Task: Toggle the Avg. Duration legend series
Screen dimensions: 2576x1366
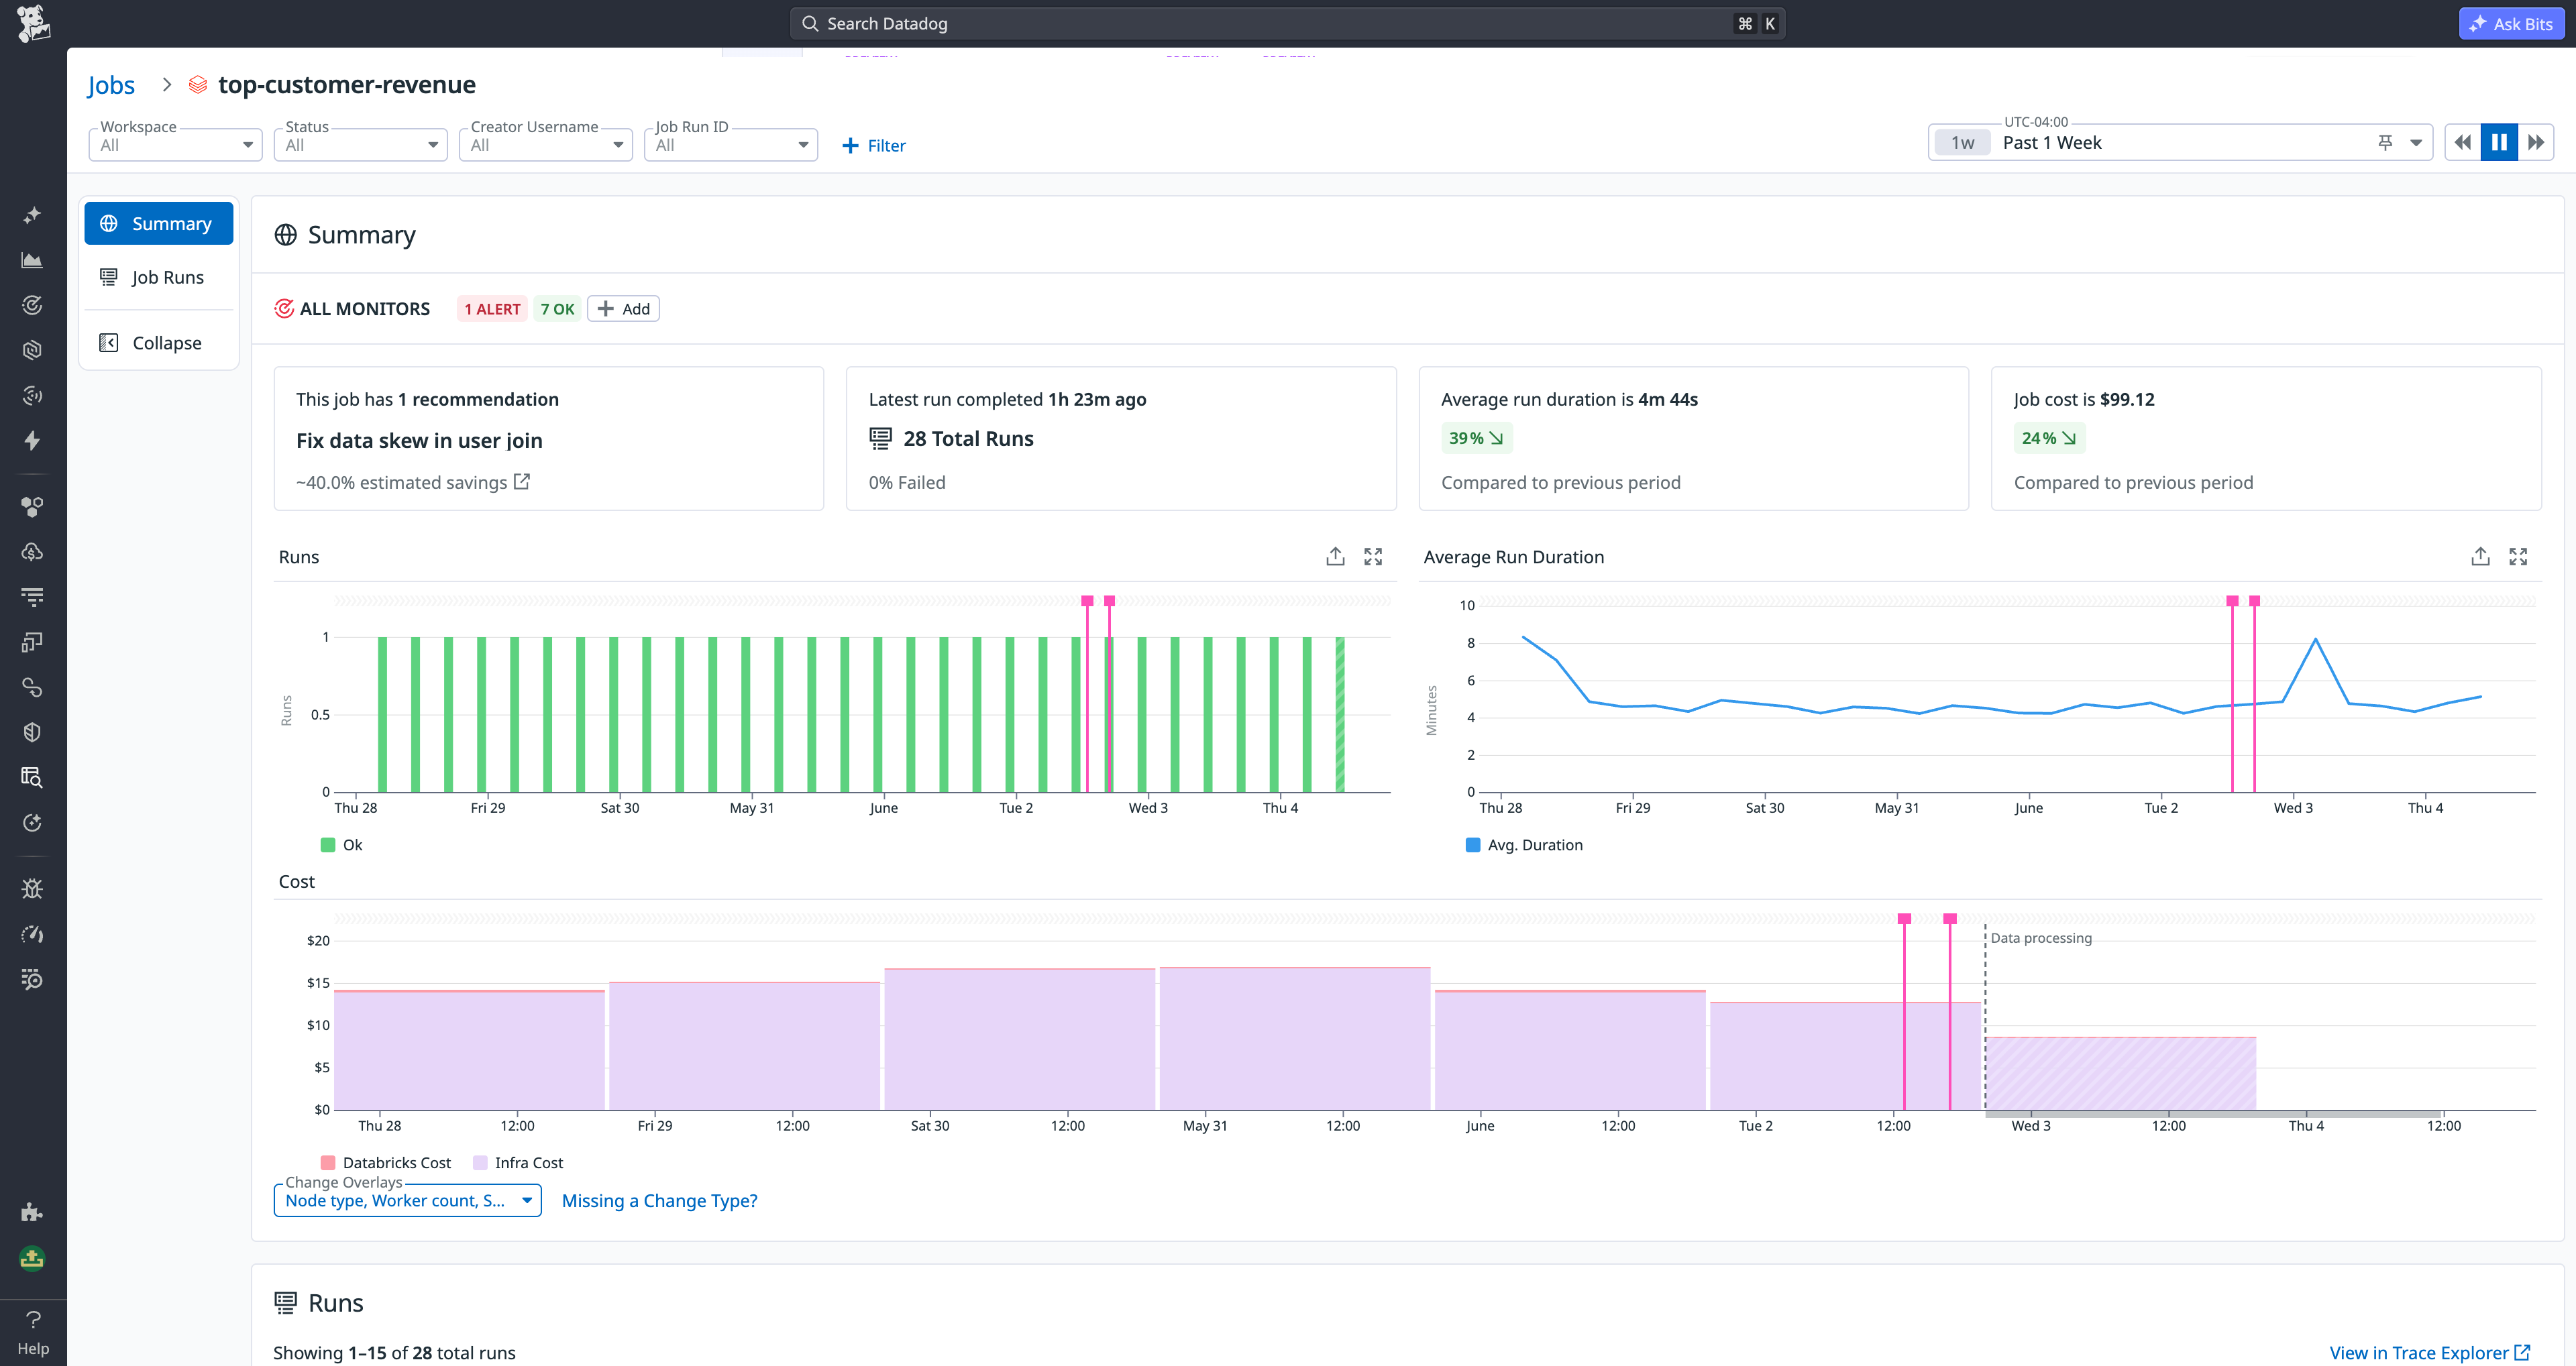Action: tap(1524, 845)
